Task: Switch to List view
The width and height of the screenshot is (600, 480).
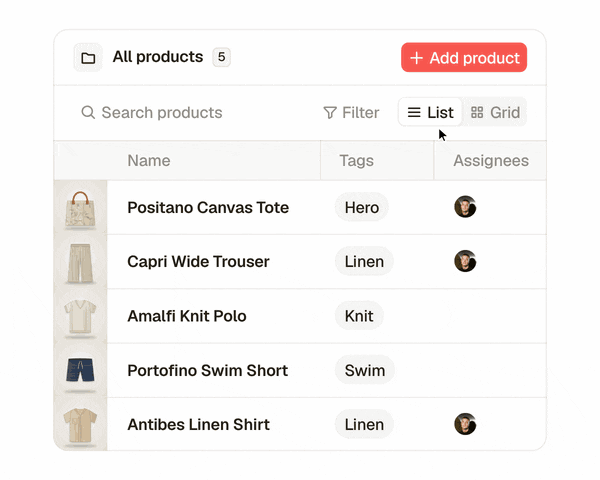Action: (x=430, y=113)
